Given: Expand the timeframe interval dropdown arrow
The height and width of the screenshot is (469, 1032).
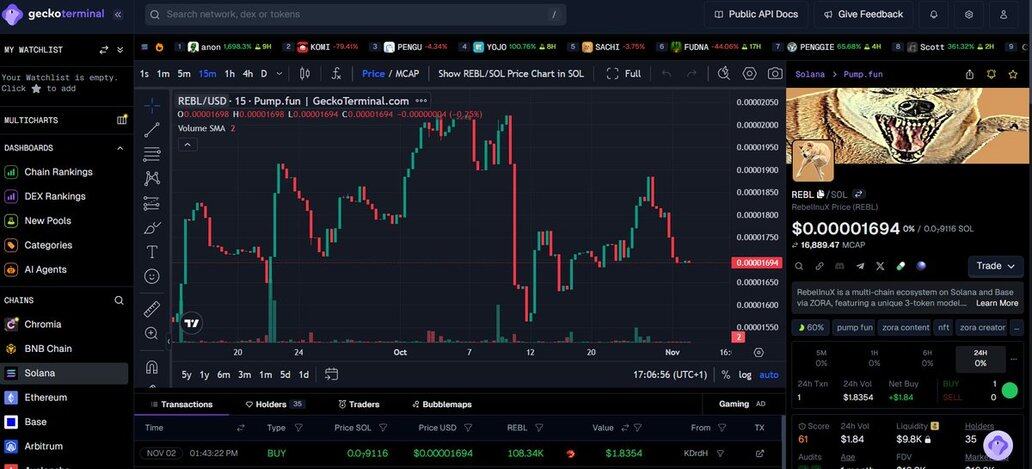Looking at the screenshot, I should tap(279, 73).
